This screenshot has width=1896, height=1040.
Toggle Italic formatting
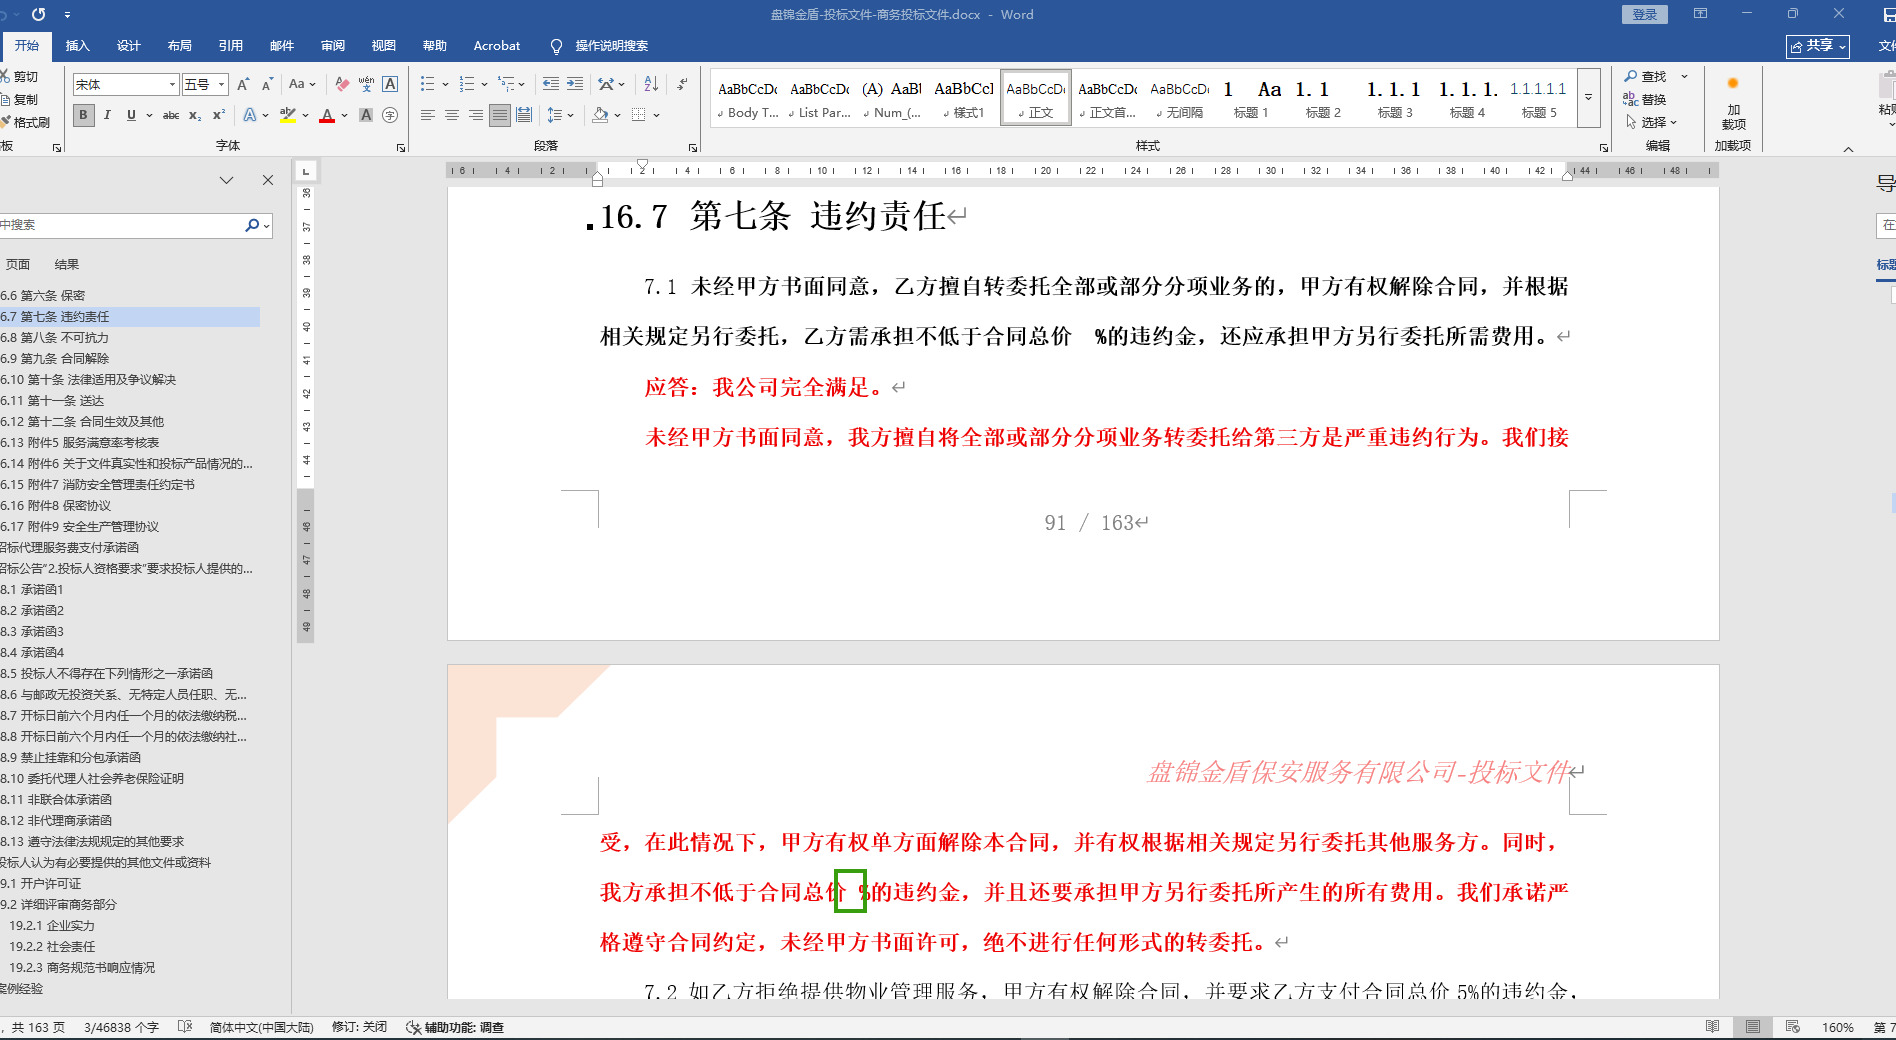pos(107,116)
